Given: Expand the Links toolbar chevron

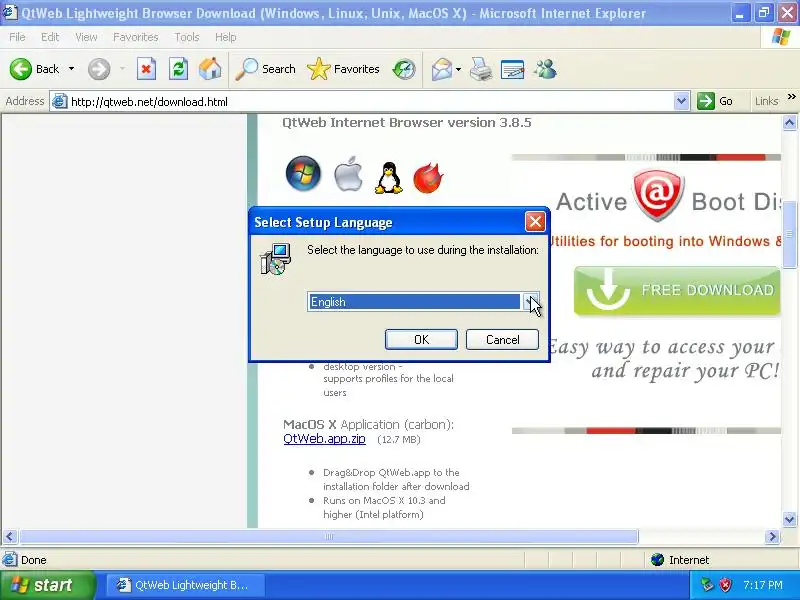Looking at the screenshot, I should coord(791,96).
